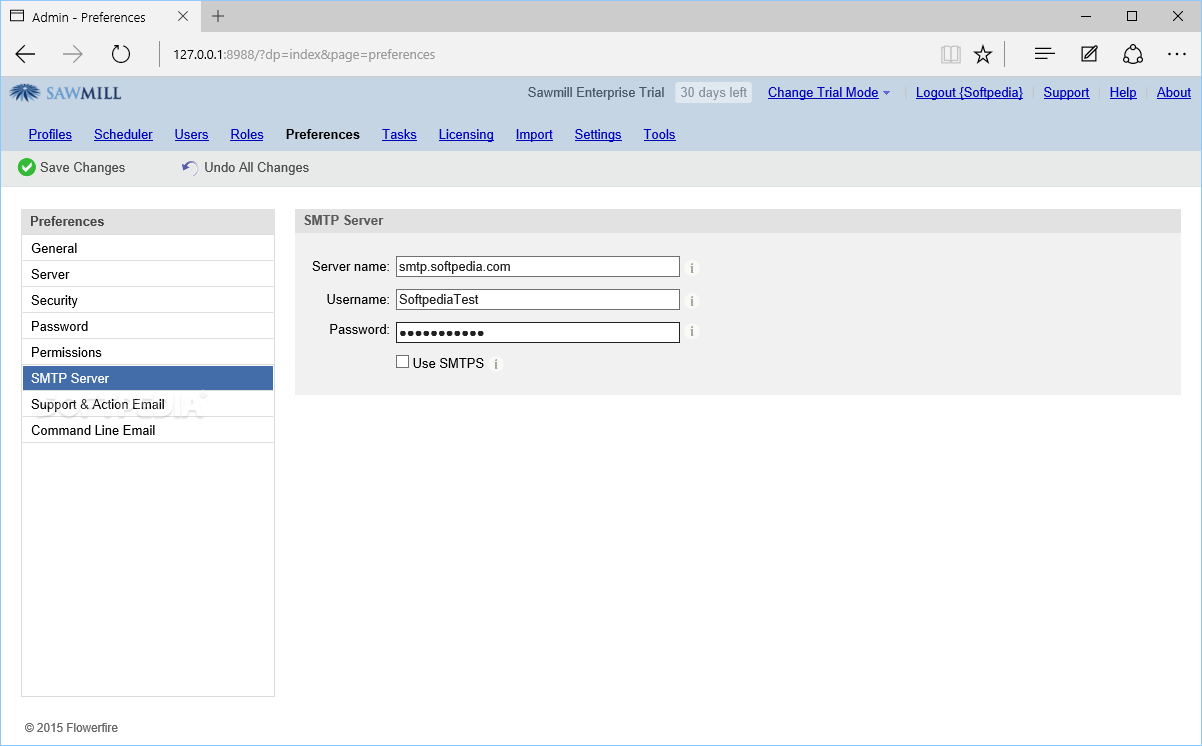Go to the Import menu

[534, 134]
